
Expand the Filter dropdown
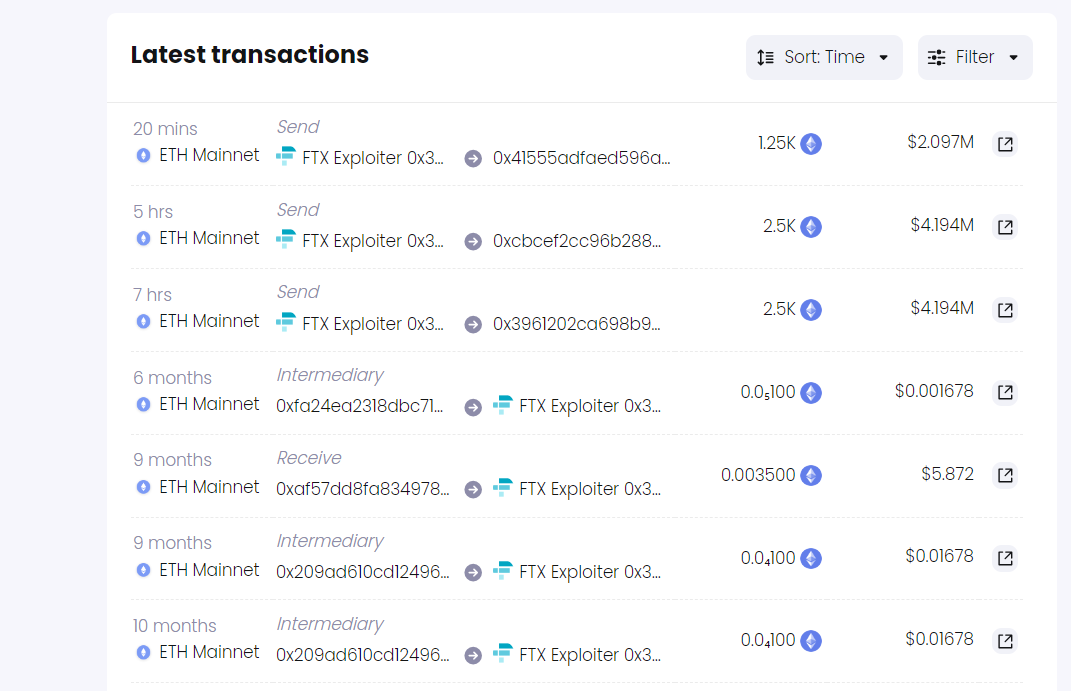pyautogui.click(x=975, y=57)
